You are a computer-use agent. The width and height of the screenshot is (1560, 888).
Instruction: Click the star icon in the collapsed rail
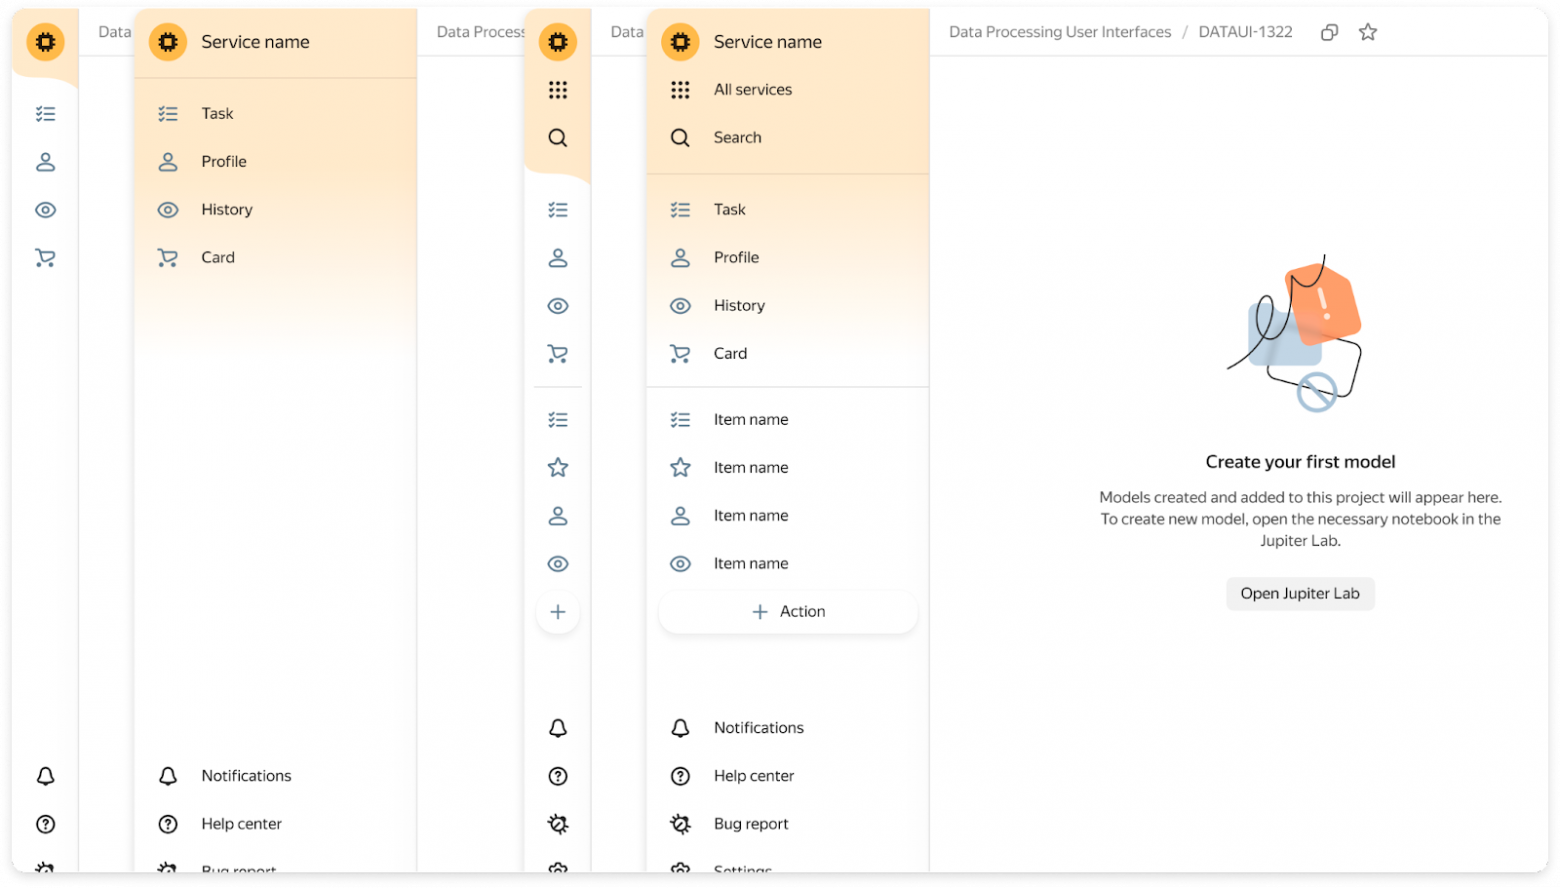tap(558, 468)
